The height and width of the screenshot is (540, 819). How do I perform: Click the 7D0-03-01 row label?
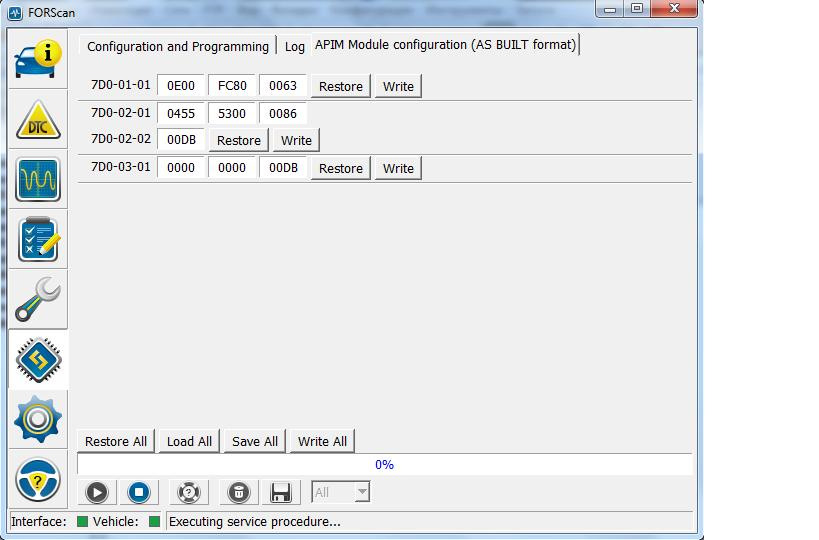(x=121, y=167)
